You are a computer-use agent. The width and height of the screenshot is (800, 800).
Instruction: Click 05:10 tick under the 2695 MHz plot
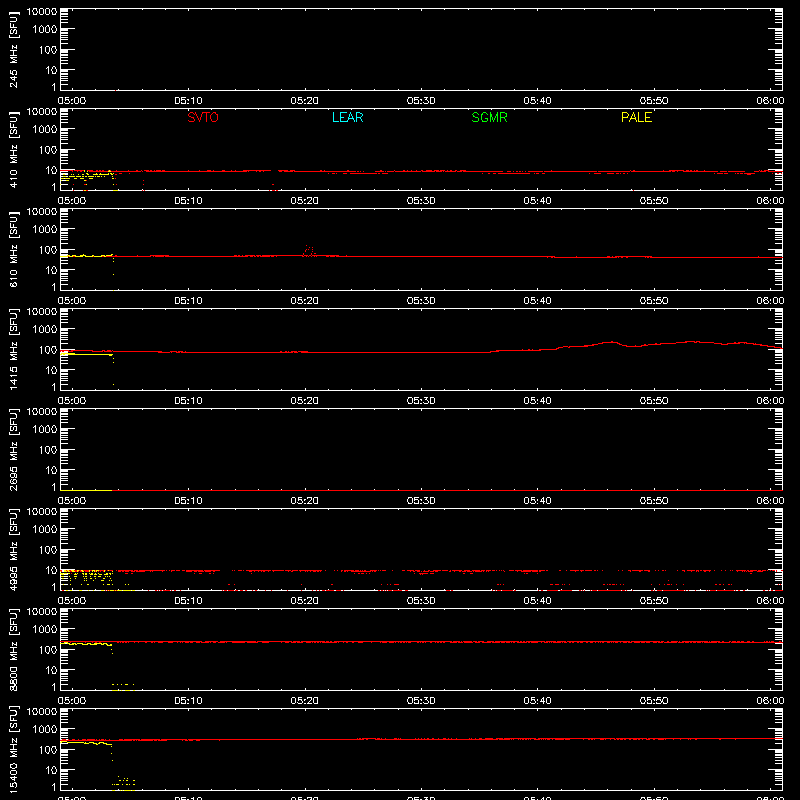tap(188, 501)
